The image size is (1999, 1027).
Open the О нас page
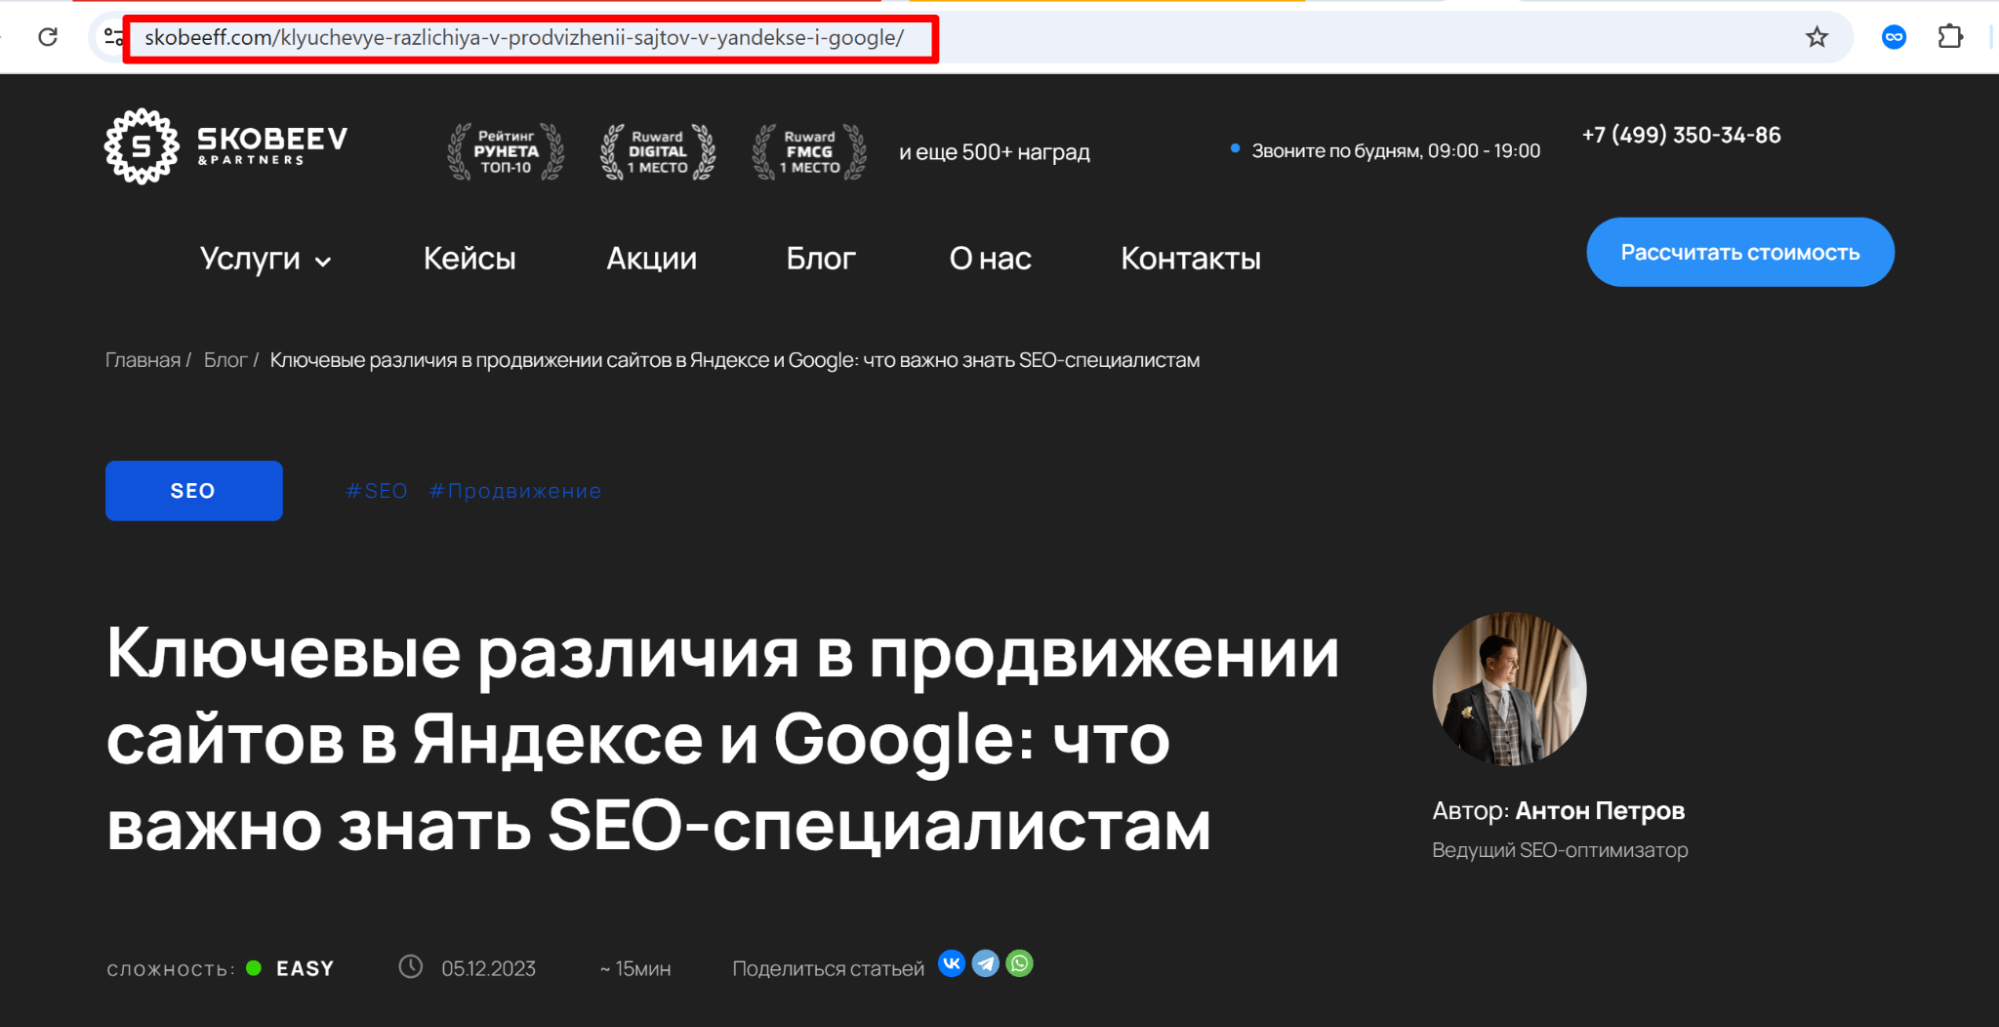[990, 258]
